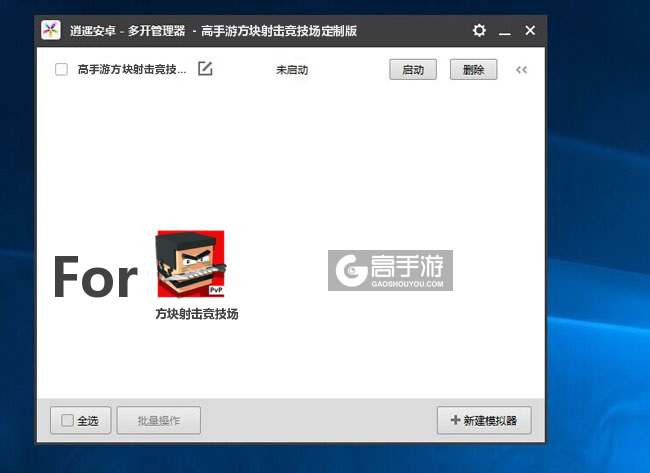Click the Windows desktop wallpaper right of window
The width and height of the screenshot is (650, 473).
click(598, 250)
